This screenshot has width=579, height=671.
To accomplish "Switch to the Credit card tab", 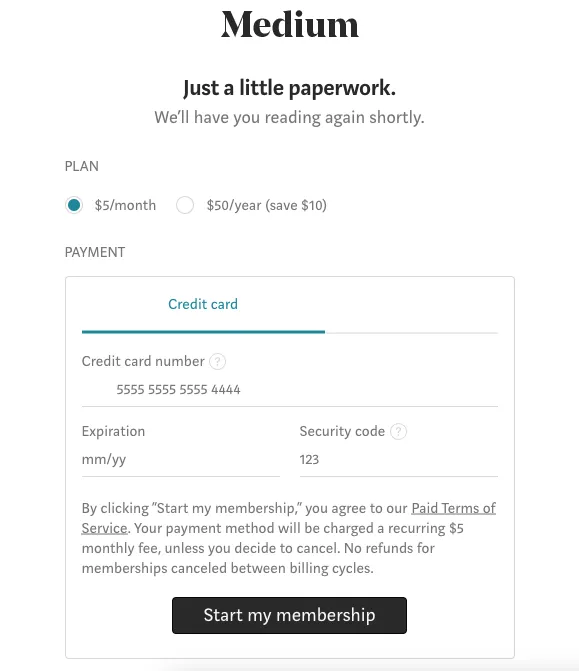I will [203, 304].
